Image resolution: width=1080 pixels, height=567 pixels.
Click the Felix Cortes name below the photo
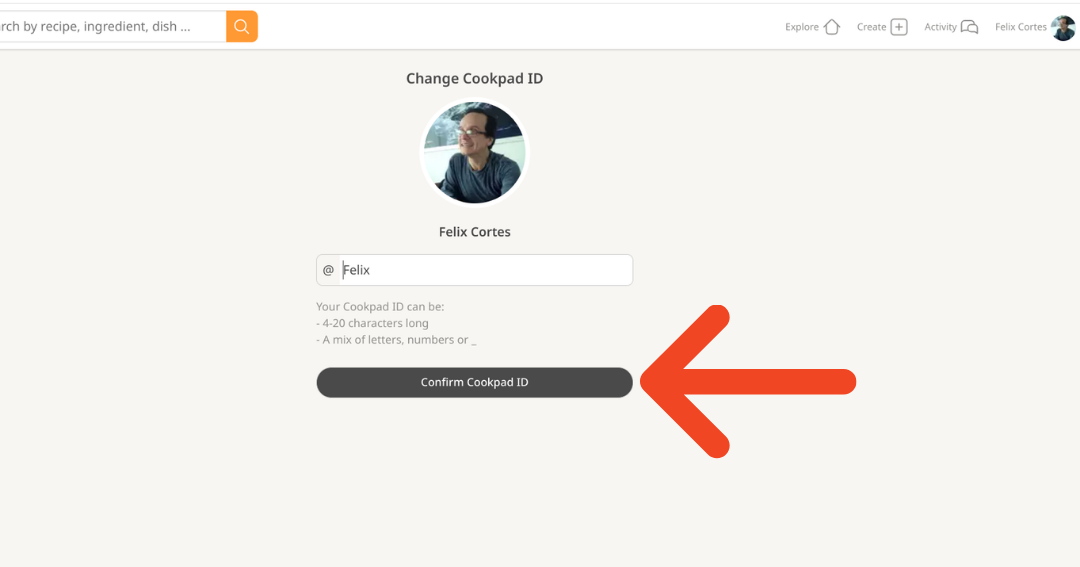(475, 232)
